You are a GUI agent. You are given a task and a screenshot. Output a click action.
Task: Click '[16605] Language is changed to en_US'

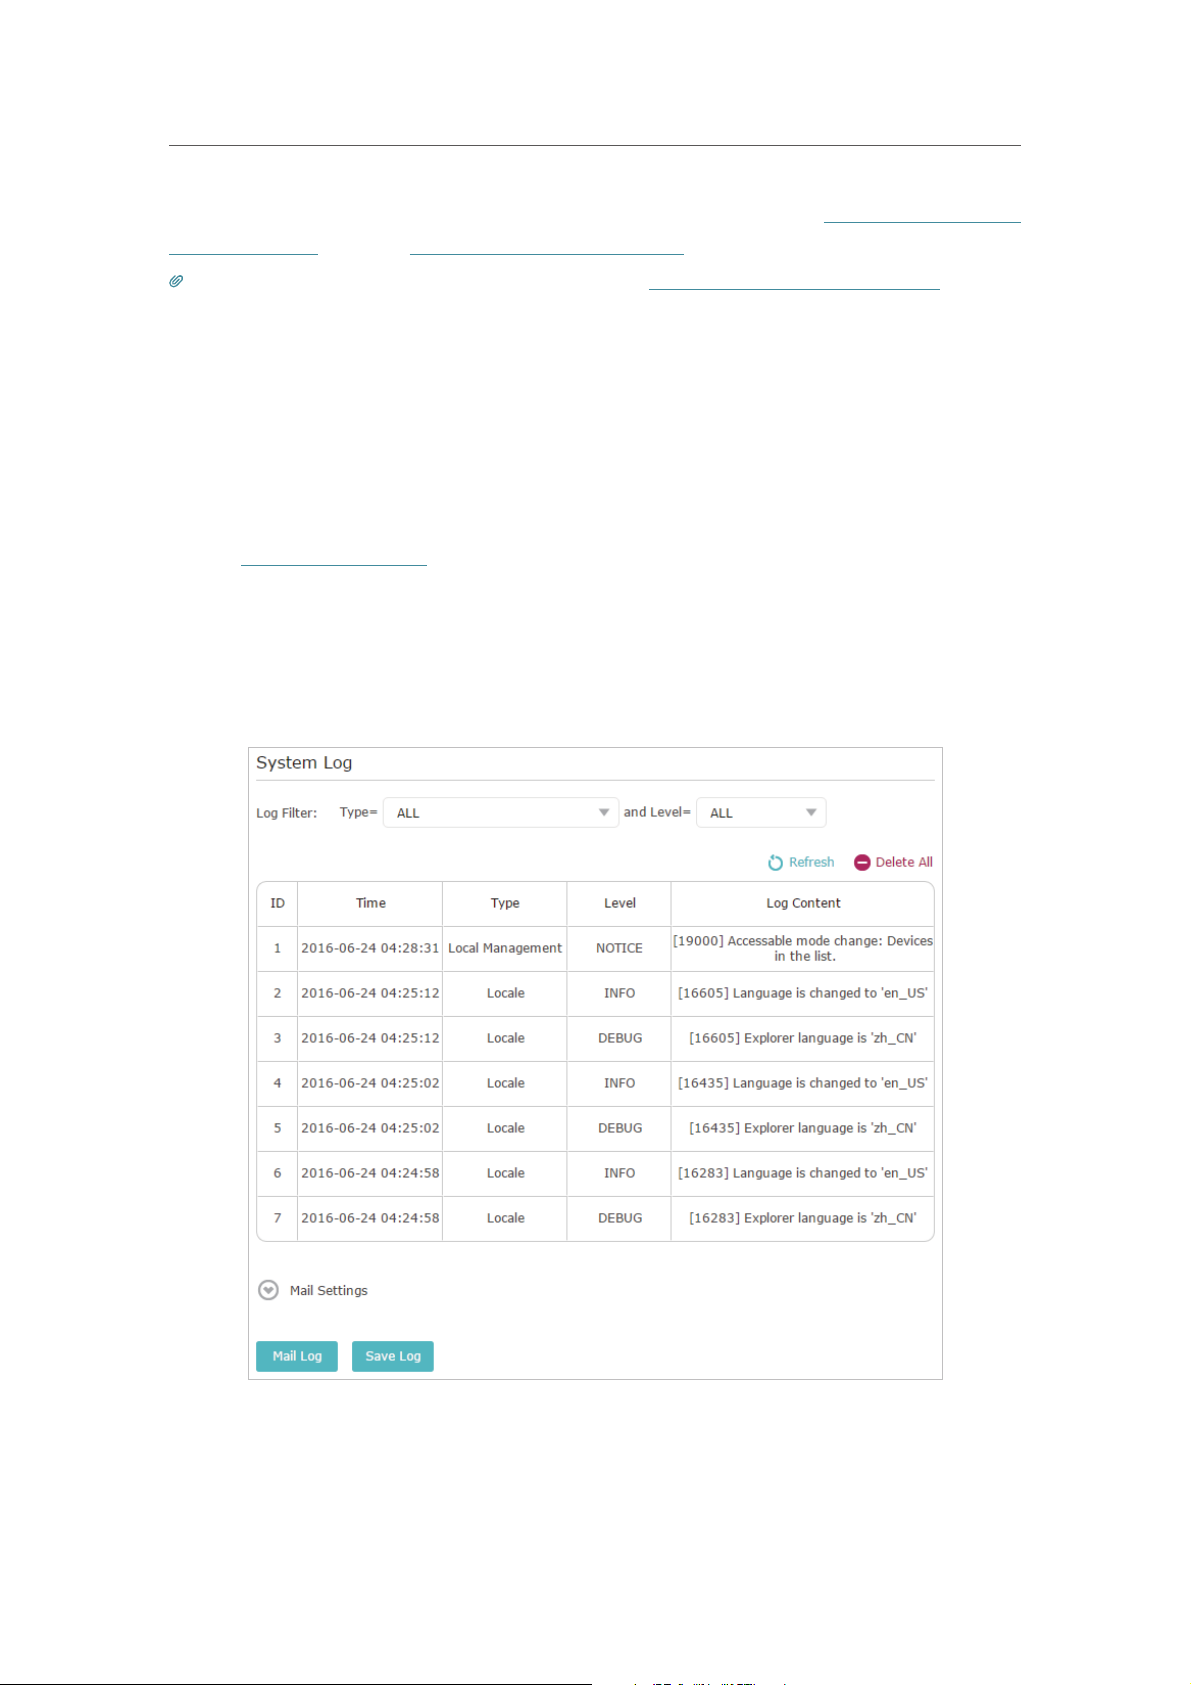point(803,994)
